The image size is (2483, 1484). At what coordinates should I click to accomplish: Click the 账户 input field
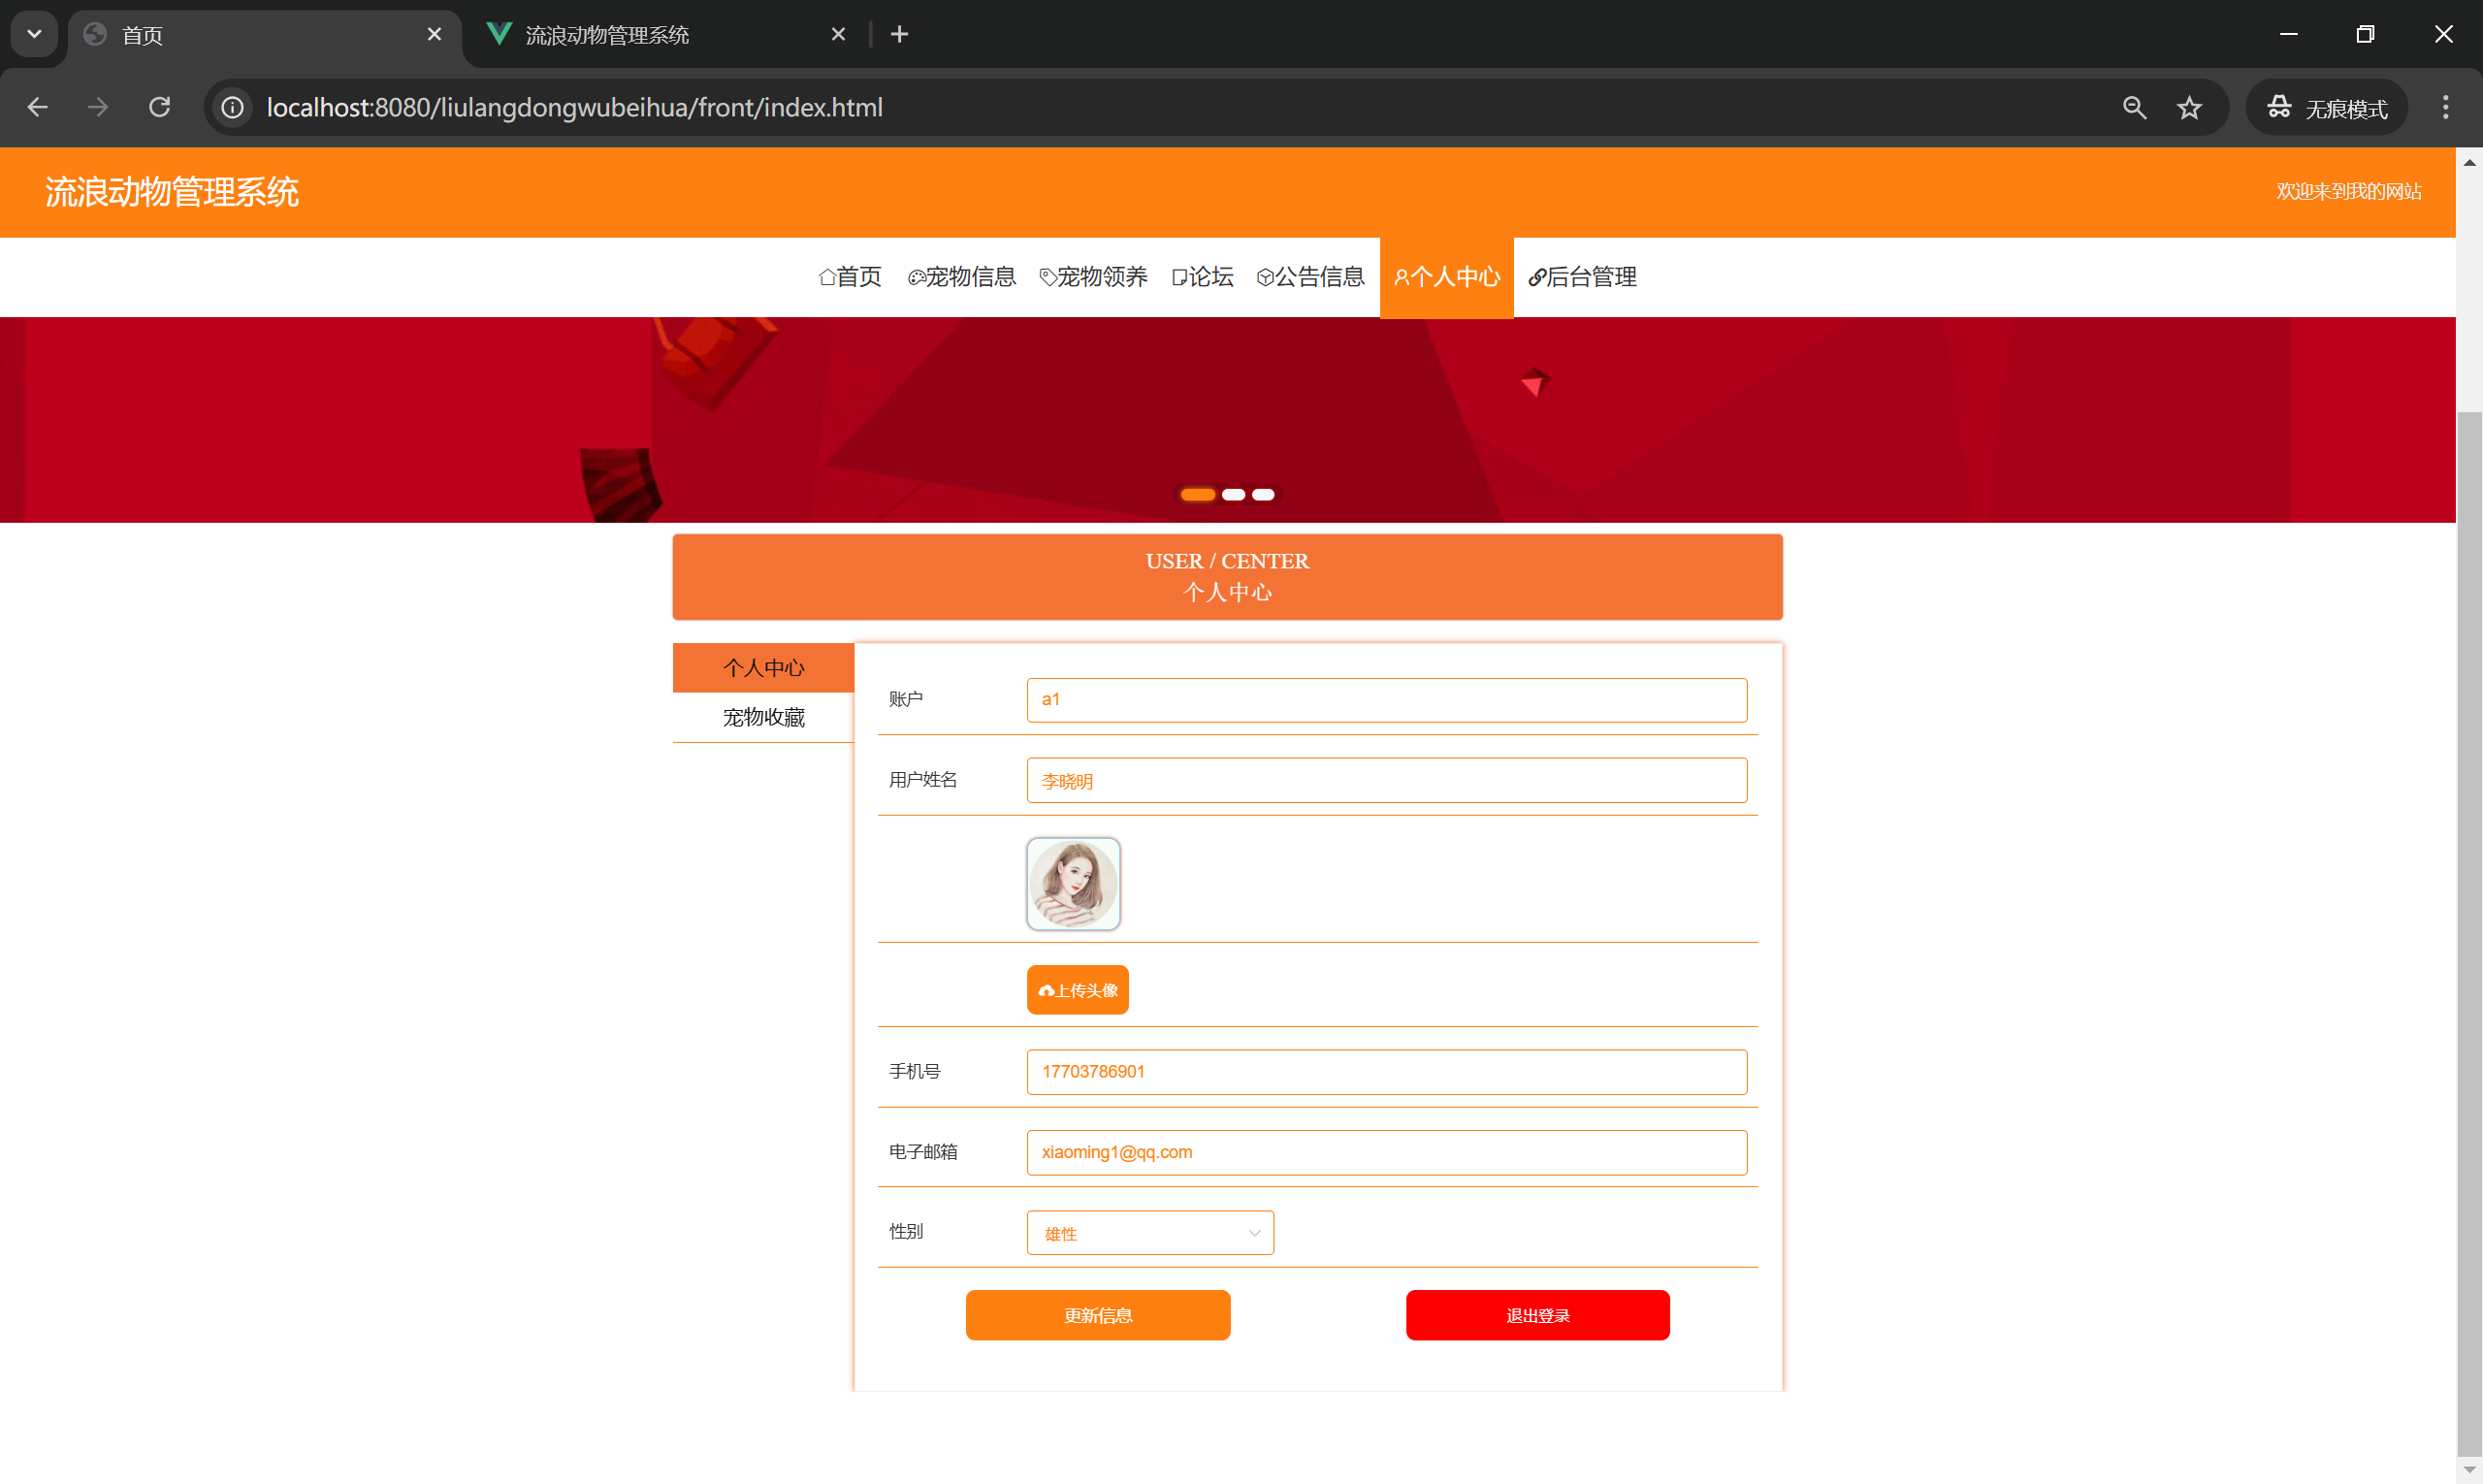click(1386, 699)
